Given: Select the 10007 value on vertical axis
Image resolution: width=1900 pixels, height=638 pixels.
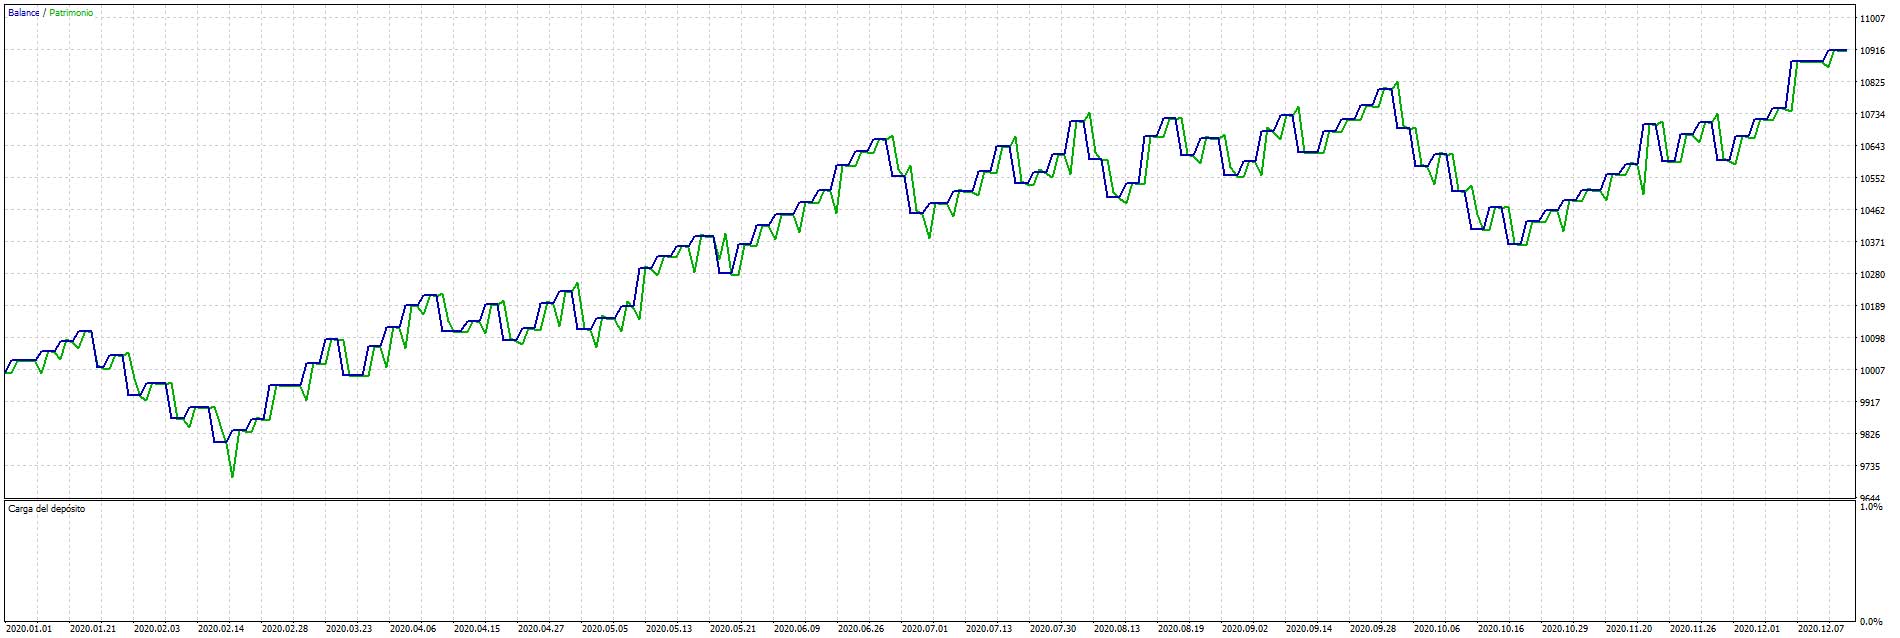Looking at the screenshot, I should (1873, 371).
